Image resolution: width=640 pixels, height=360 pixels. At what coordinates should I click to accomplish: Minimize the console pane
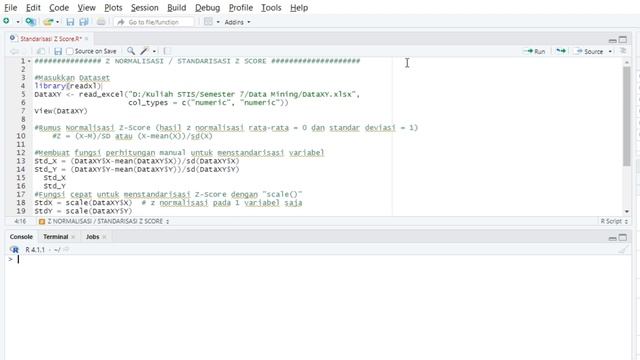612,238
